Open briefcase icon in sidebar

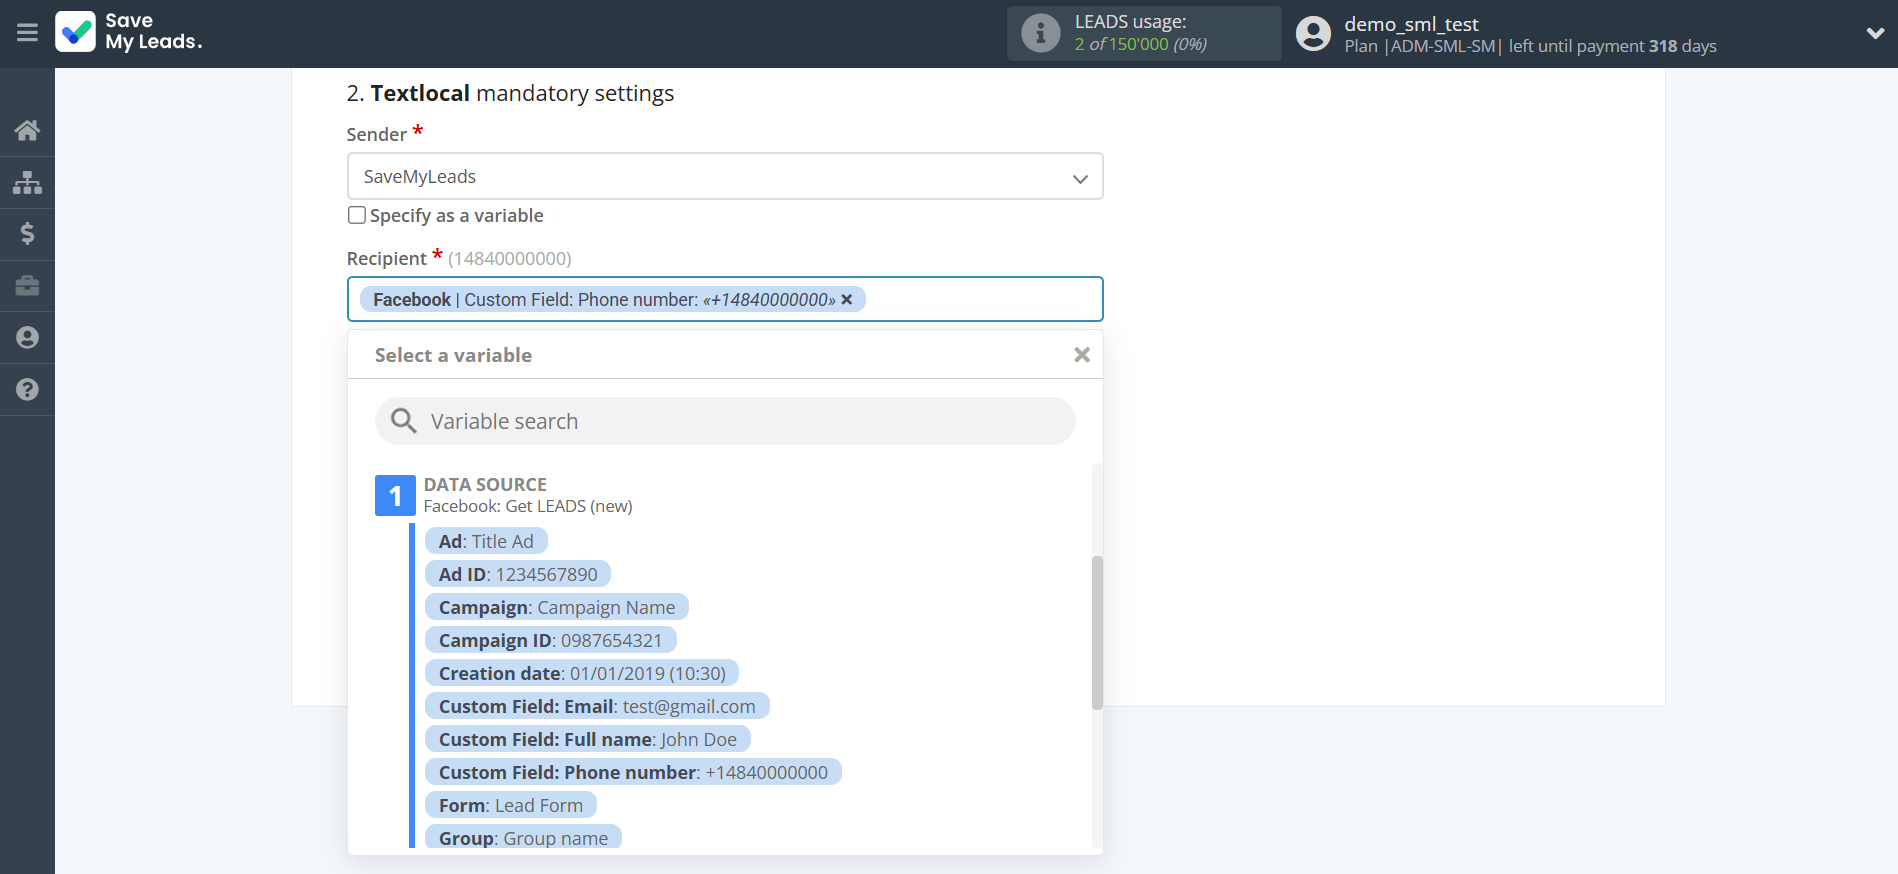[x=27, y=286]
